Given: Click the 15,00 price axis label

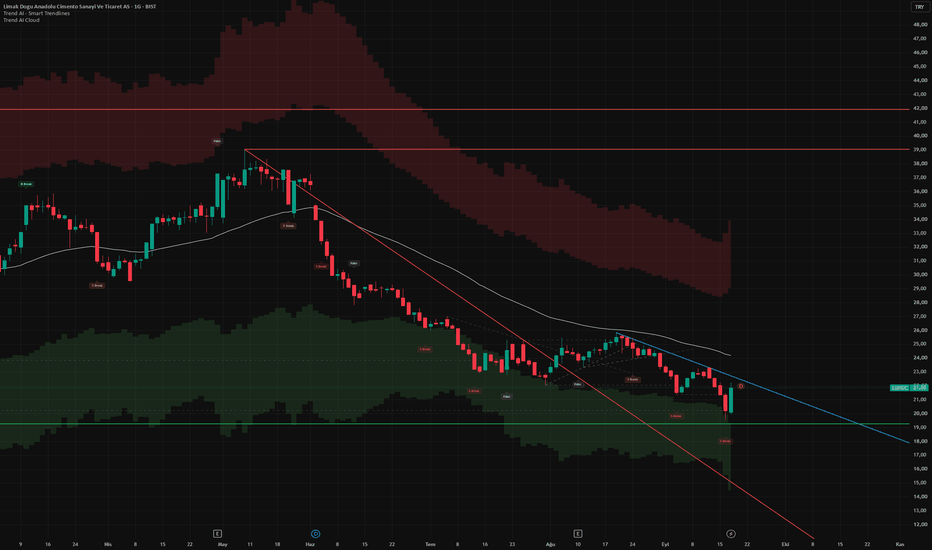Looking at the screenshot, I should tap(920, 482).
